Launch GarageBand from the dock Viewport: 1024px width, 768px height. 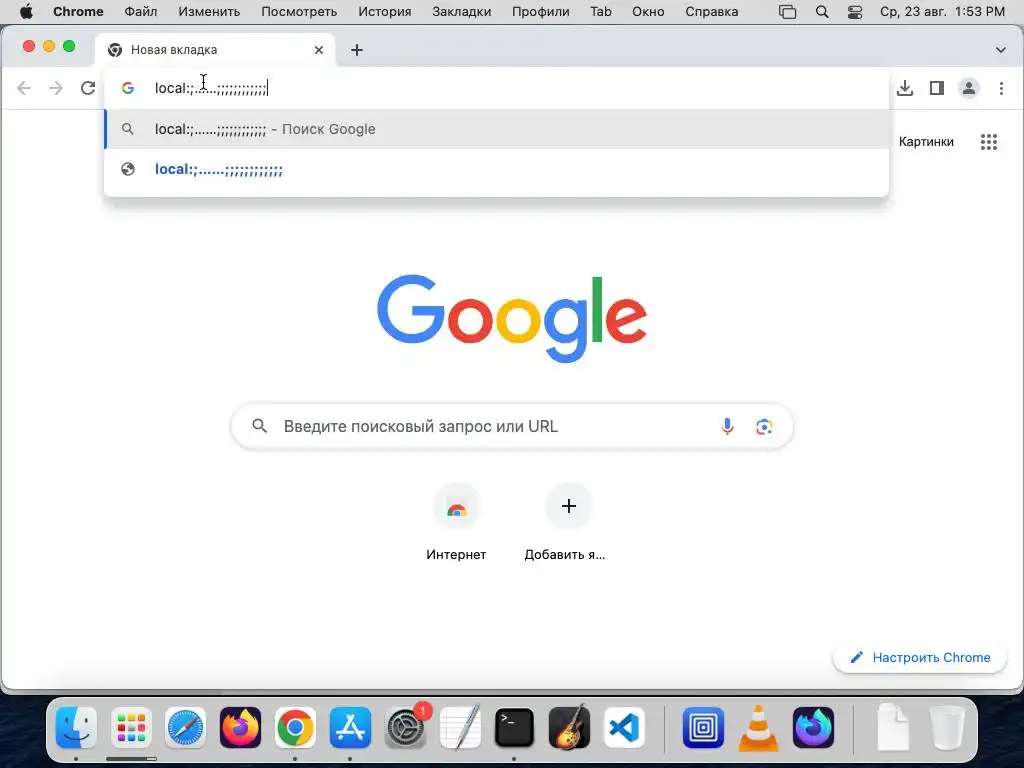569,728
